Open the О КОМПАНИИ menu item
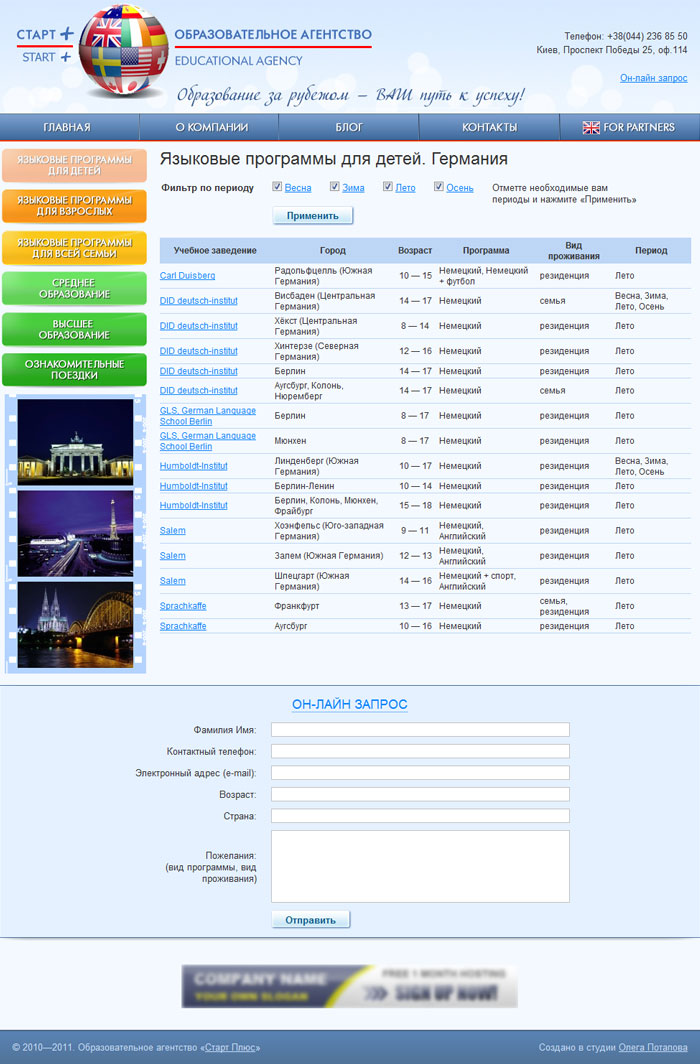This screenshot has width=700, height=1064. (212, 128)
